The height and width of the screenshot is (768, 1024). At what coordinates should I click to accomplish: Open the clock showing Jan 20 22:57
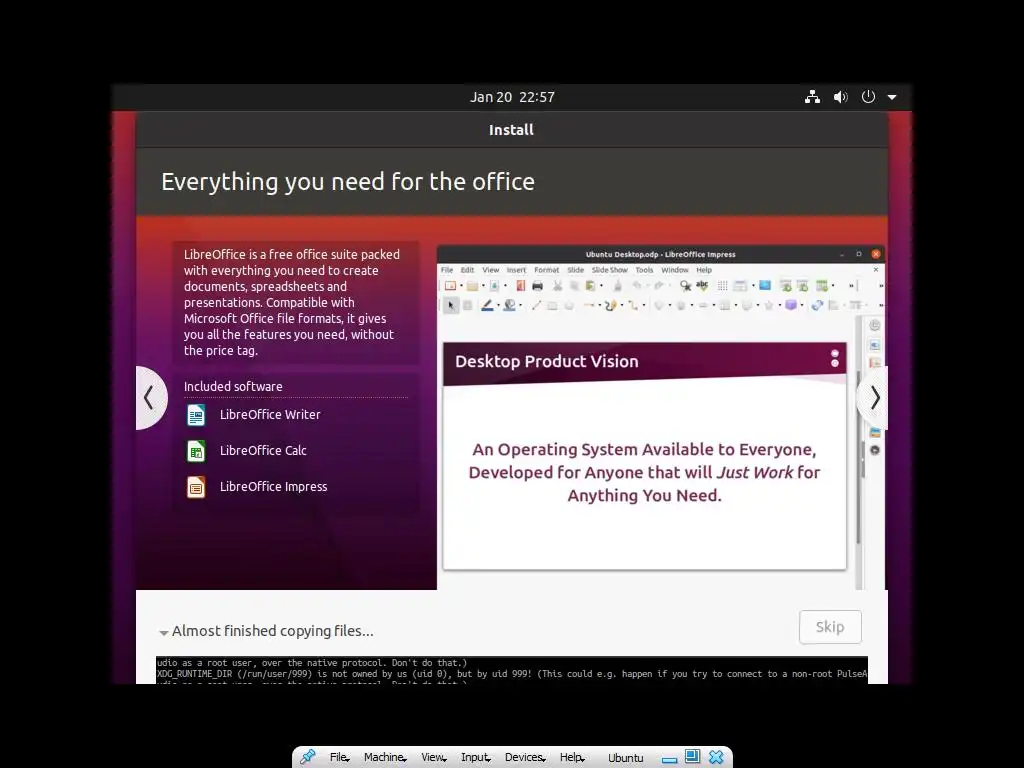point(512,97)
